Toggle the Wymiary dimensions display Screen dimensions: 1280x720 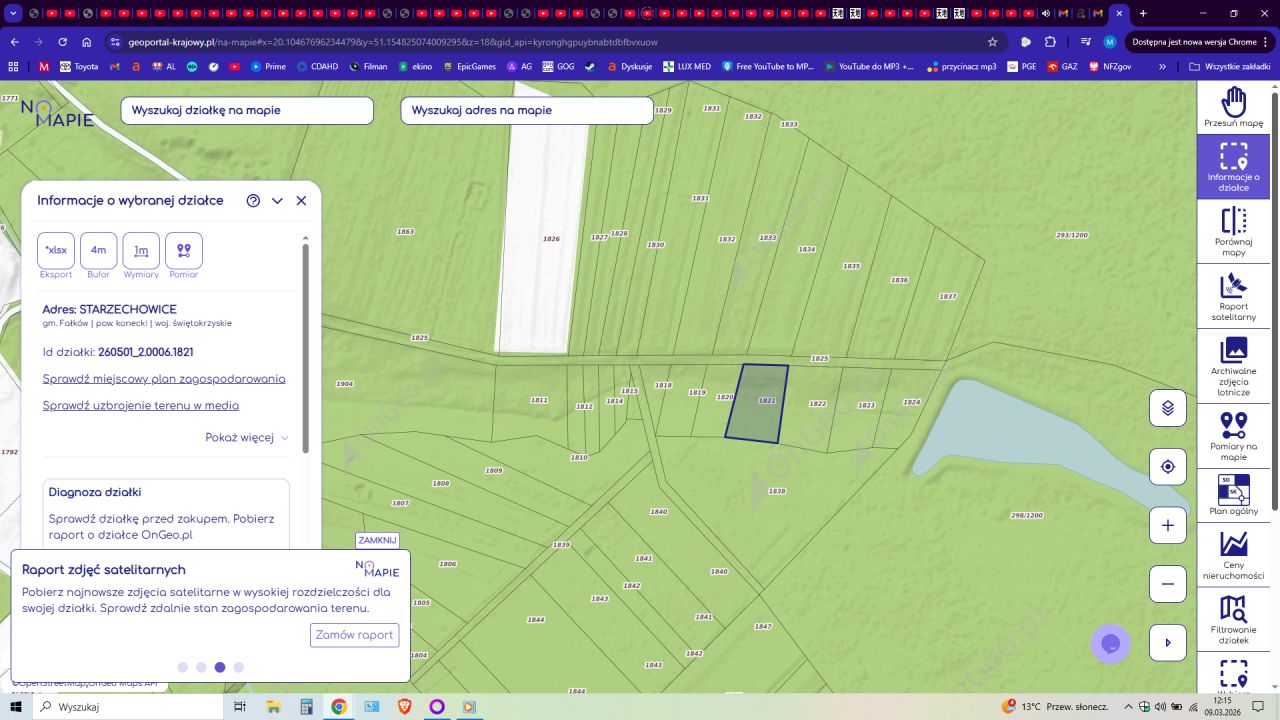[x=141, y=251]
